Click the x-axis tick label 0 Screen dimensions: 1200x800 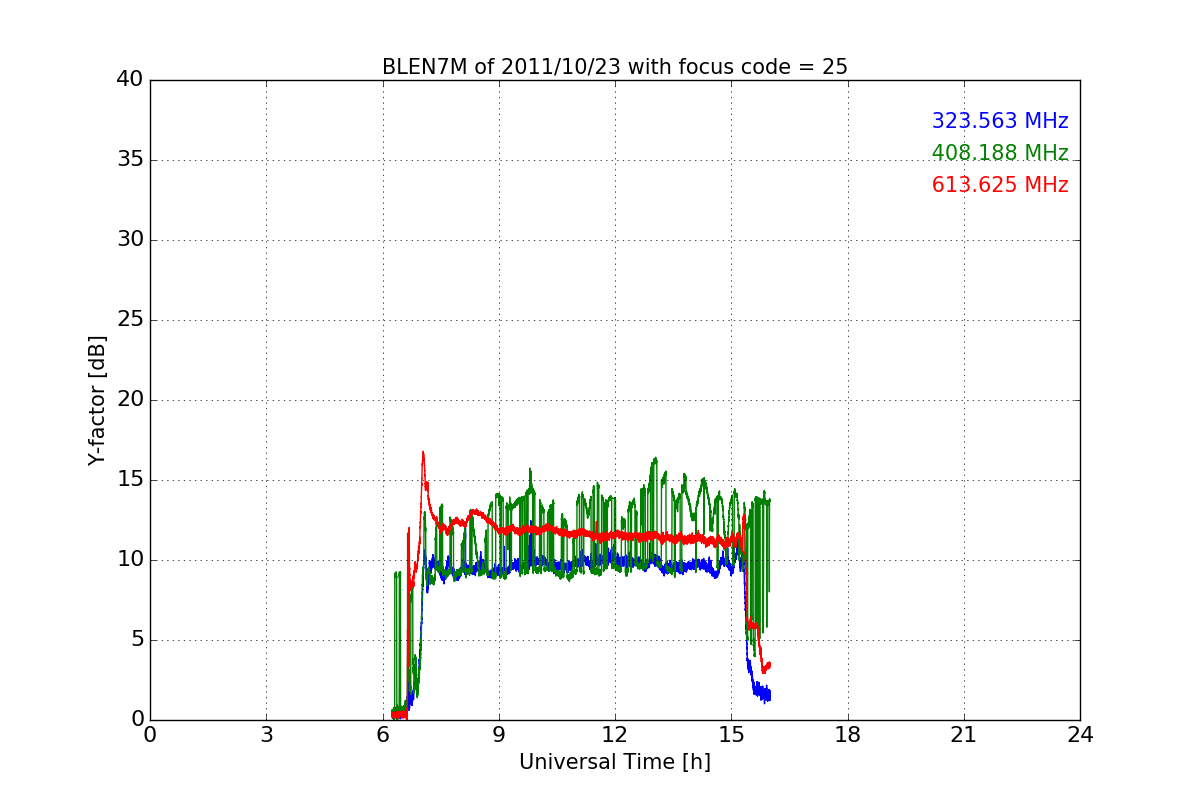pyautogui.click(x=150, y=735)
